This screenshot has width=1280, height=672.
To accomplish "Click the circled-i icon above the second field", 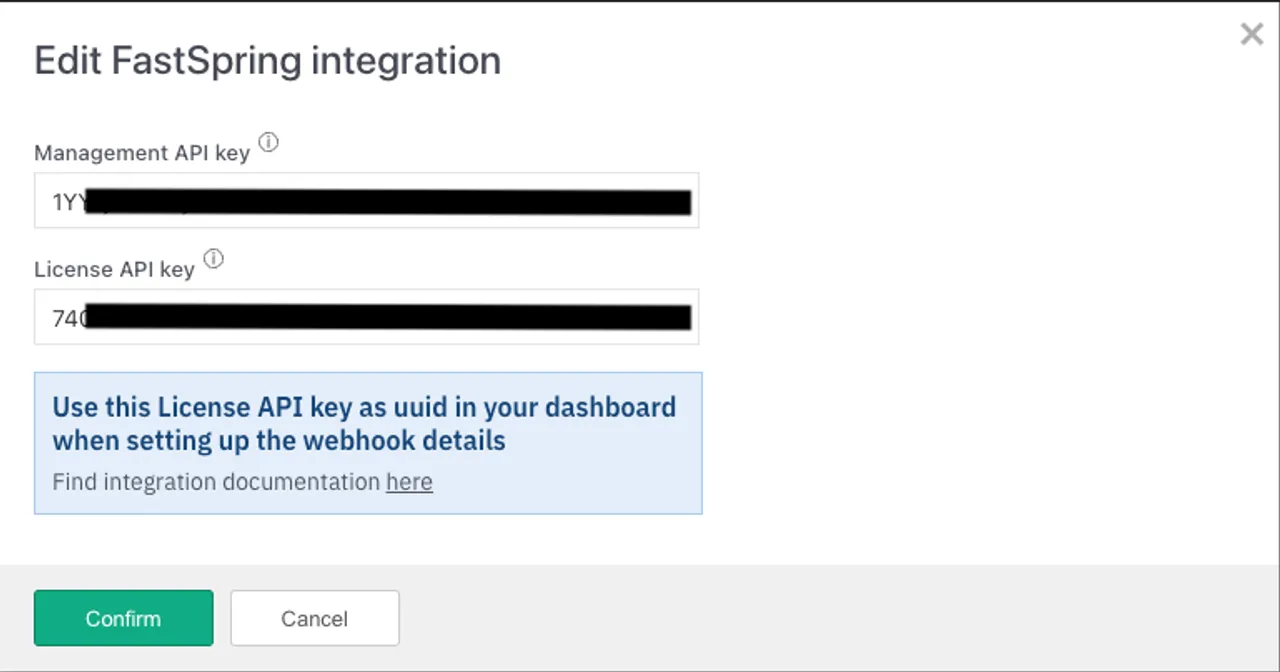I will click(x=213, y=258).
